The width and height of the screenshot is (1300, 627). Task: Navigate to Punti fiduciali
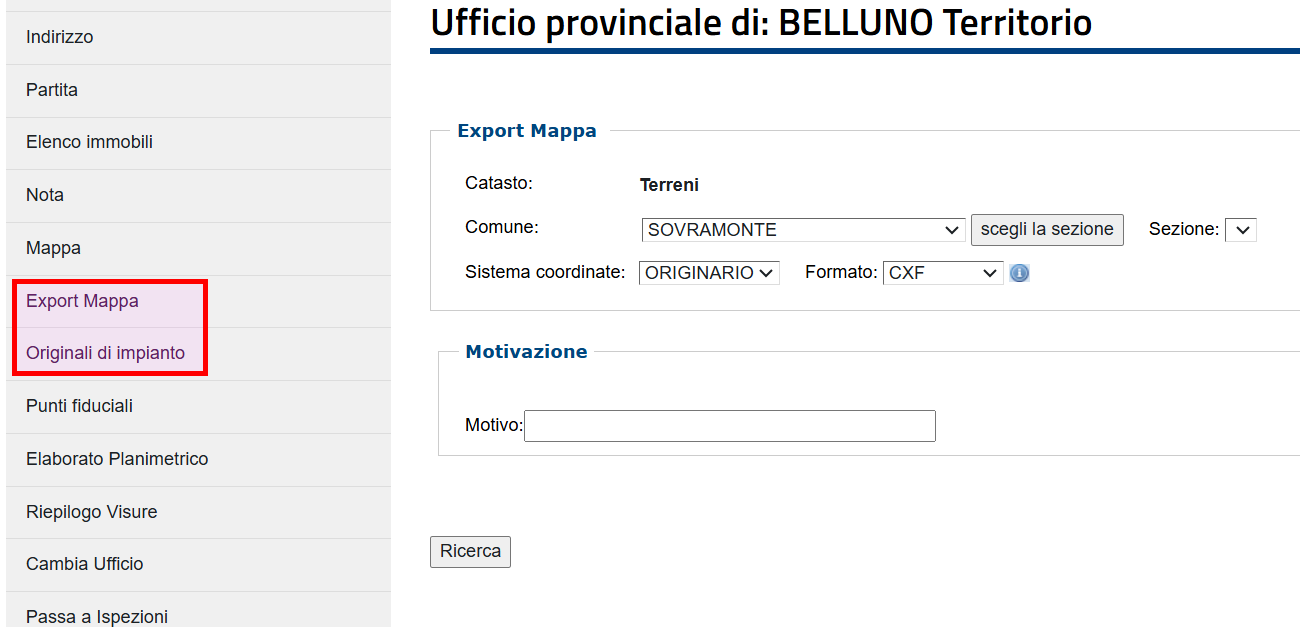coord(198,407)
